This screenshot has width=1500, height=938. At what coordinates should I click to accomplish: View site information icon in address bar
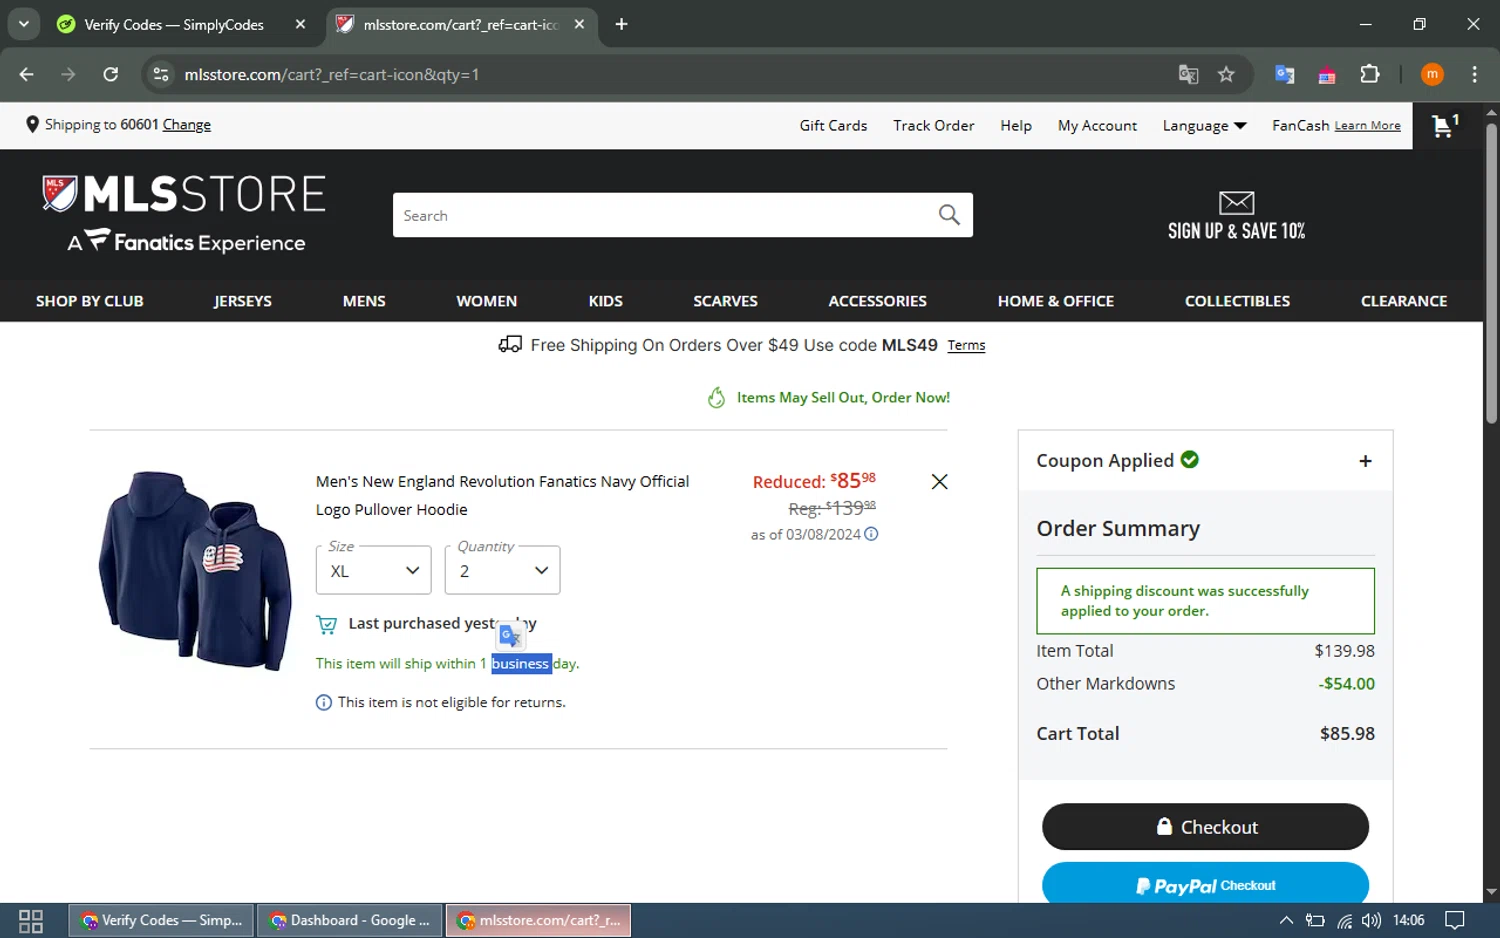(x=160, y=74)
